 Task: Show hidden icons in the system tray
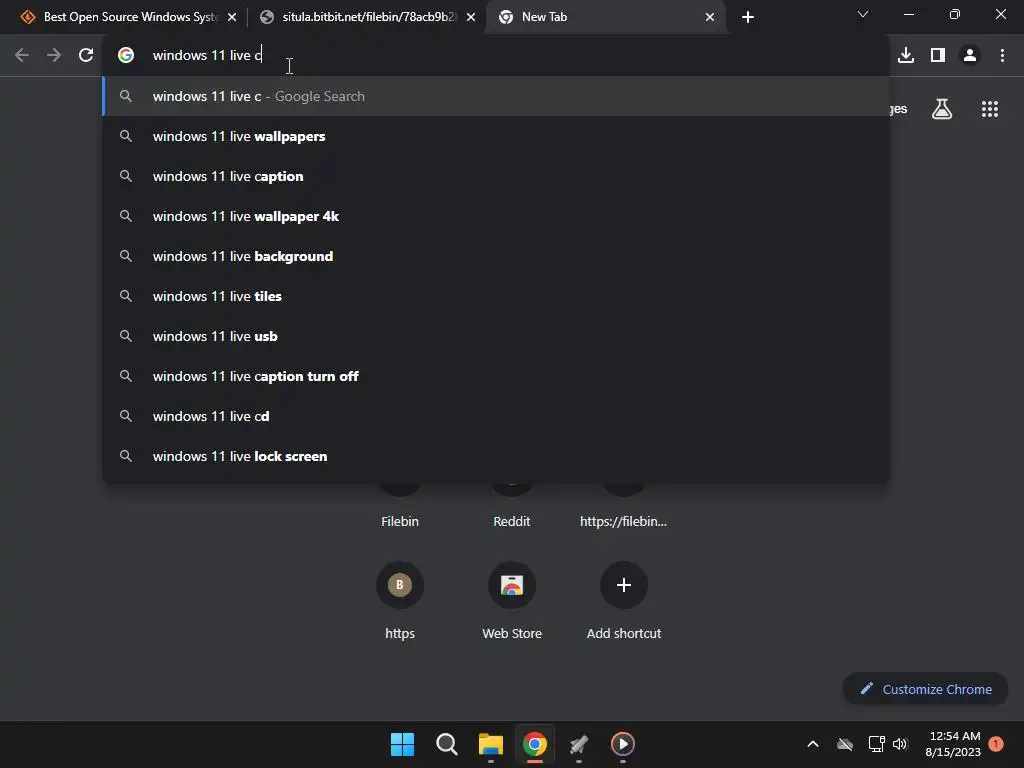[x=813, y=744]
